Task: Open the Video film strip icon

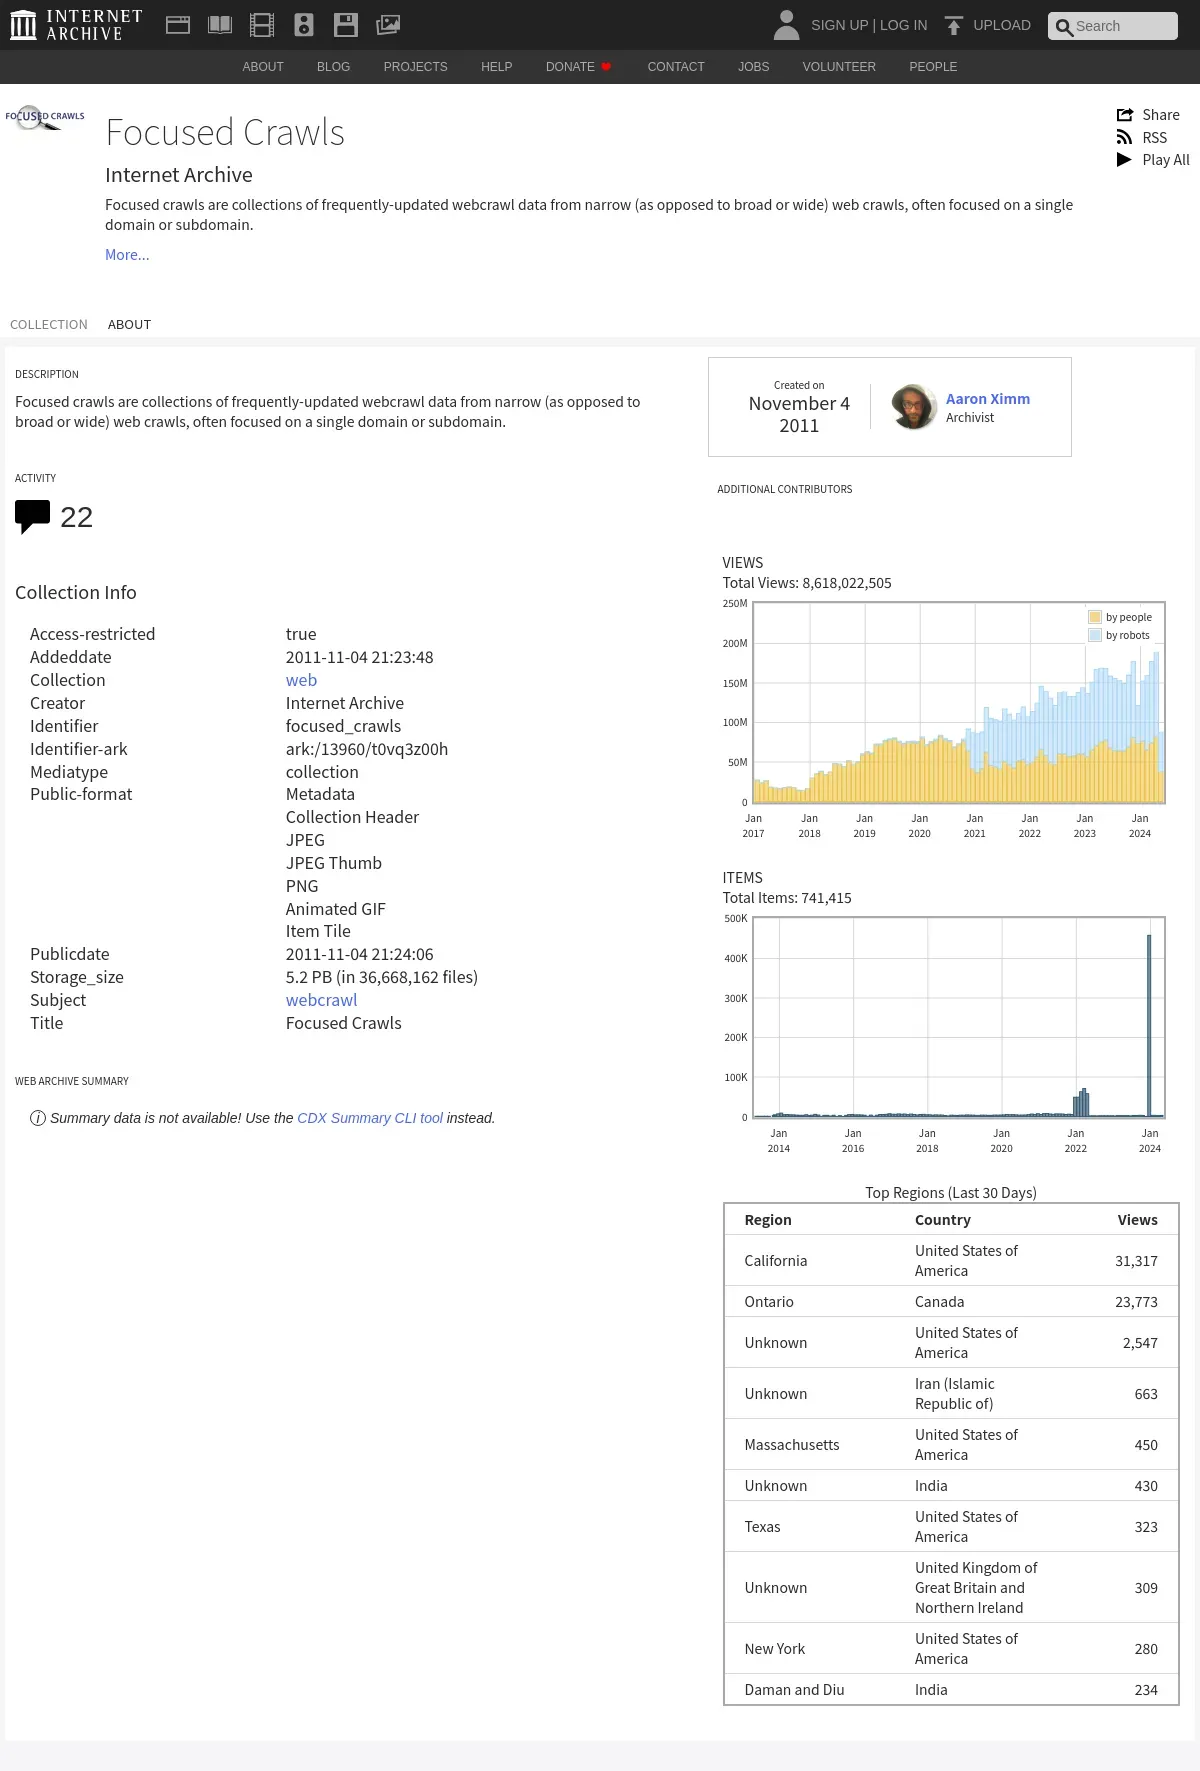Action: 262,25
